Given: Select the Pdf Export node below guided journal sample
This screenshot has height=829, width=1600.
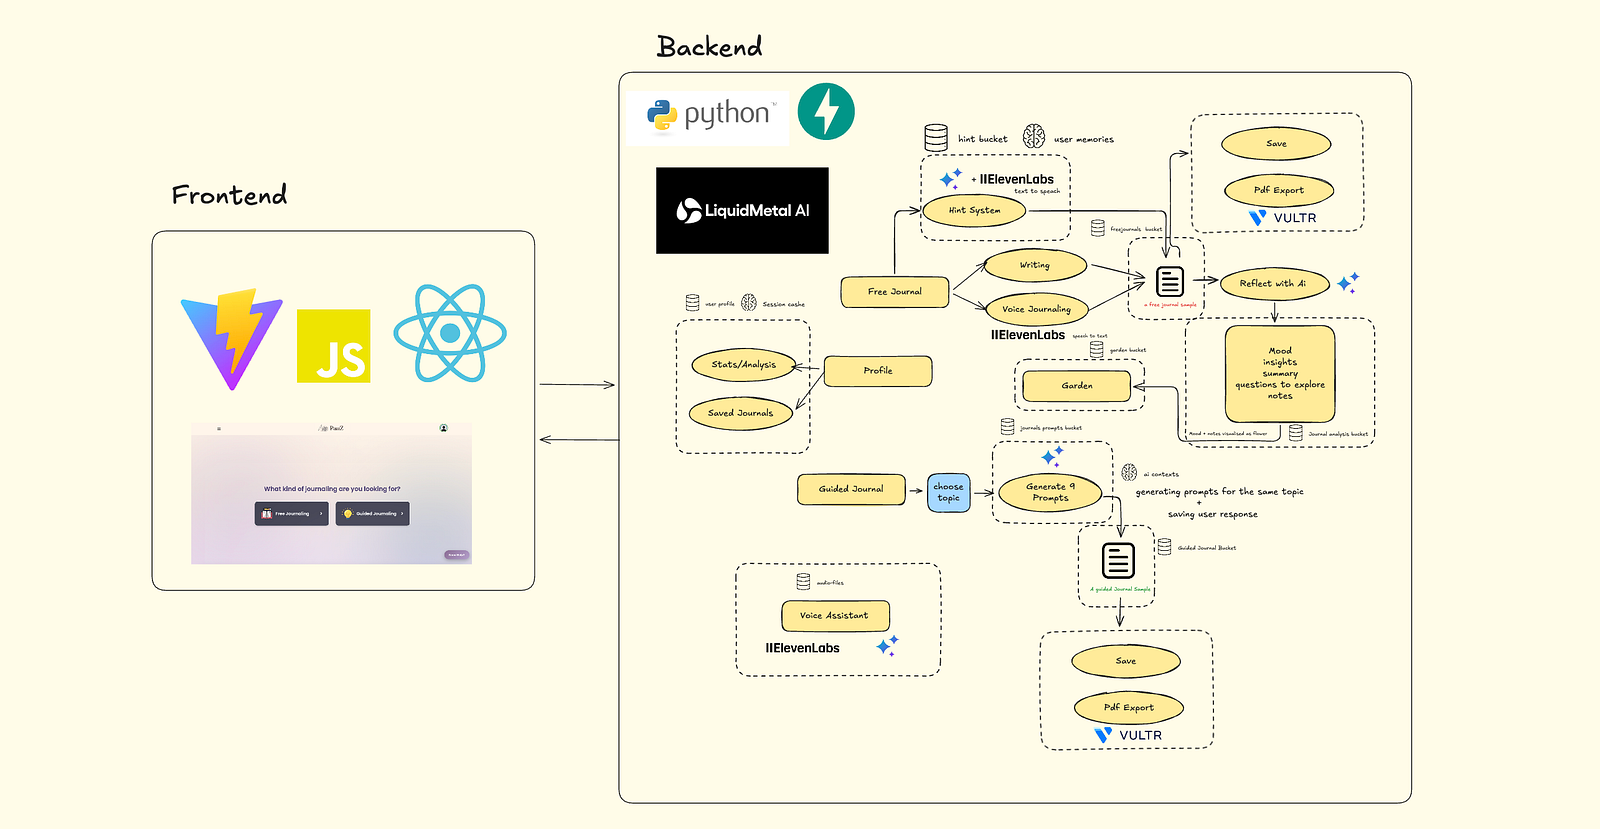Looking at the screenshot, I should 1129,707.
